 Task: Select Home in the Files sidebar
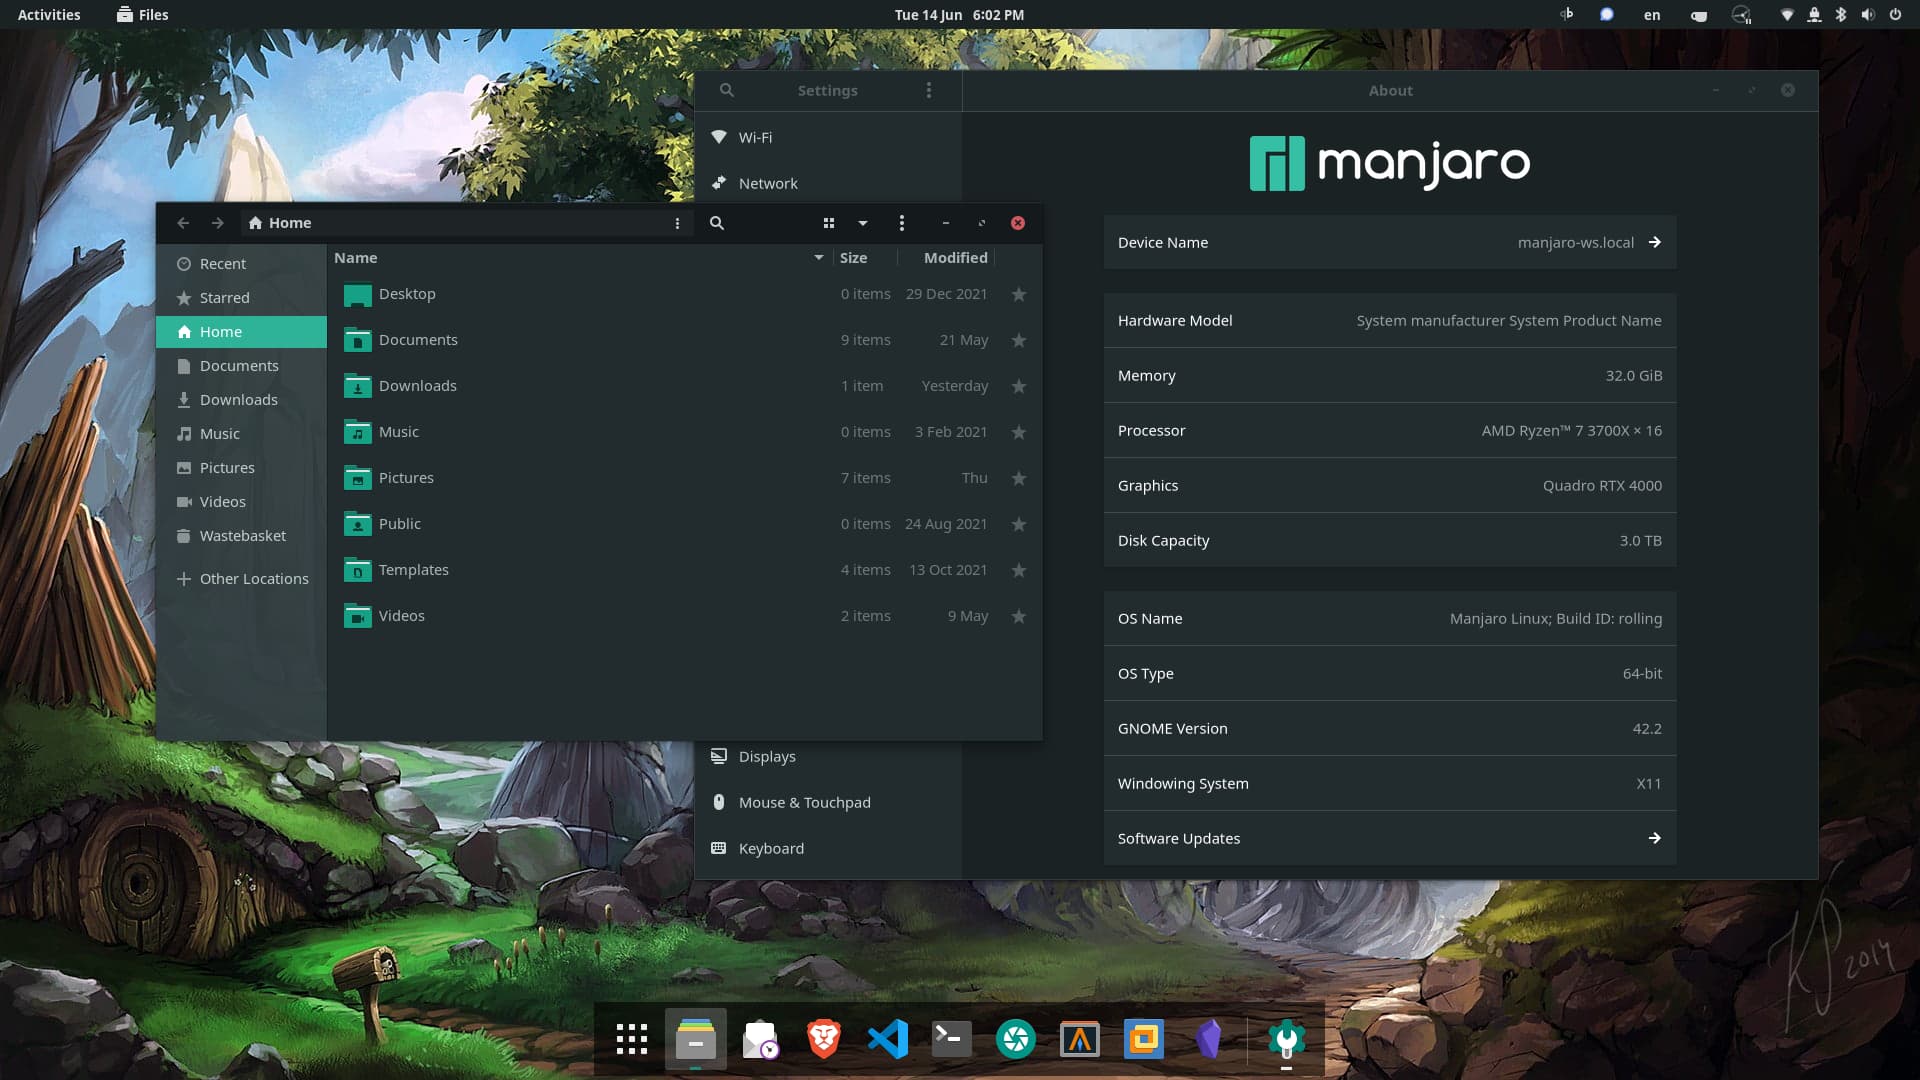[x=241, y=332]
